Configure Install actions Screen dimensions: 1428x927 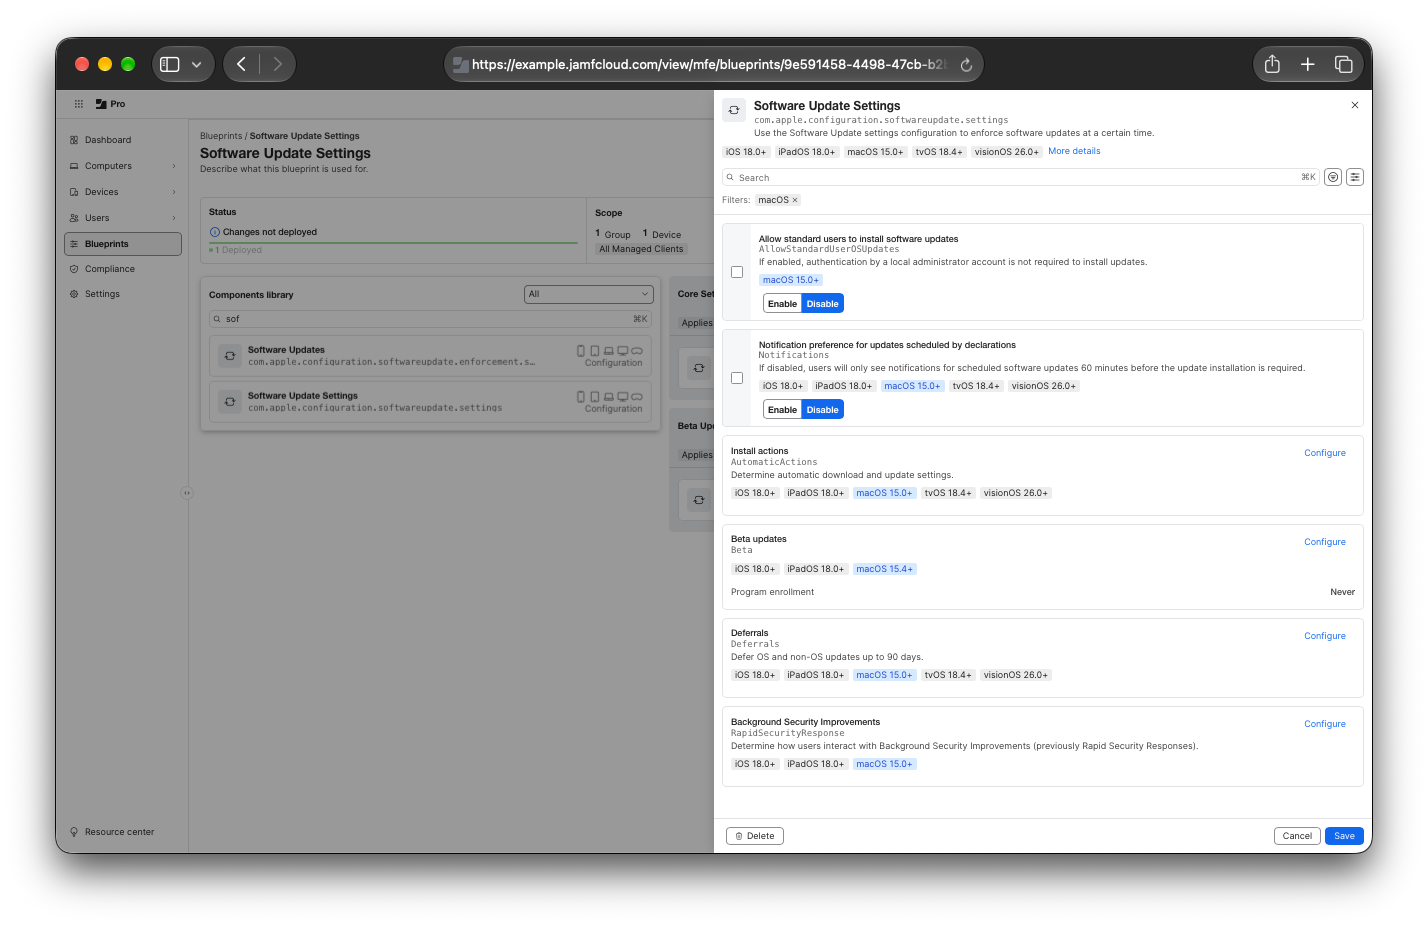click(x=1325, y=453)
